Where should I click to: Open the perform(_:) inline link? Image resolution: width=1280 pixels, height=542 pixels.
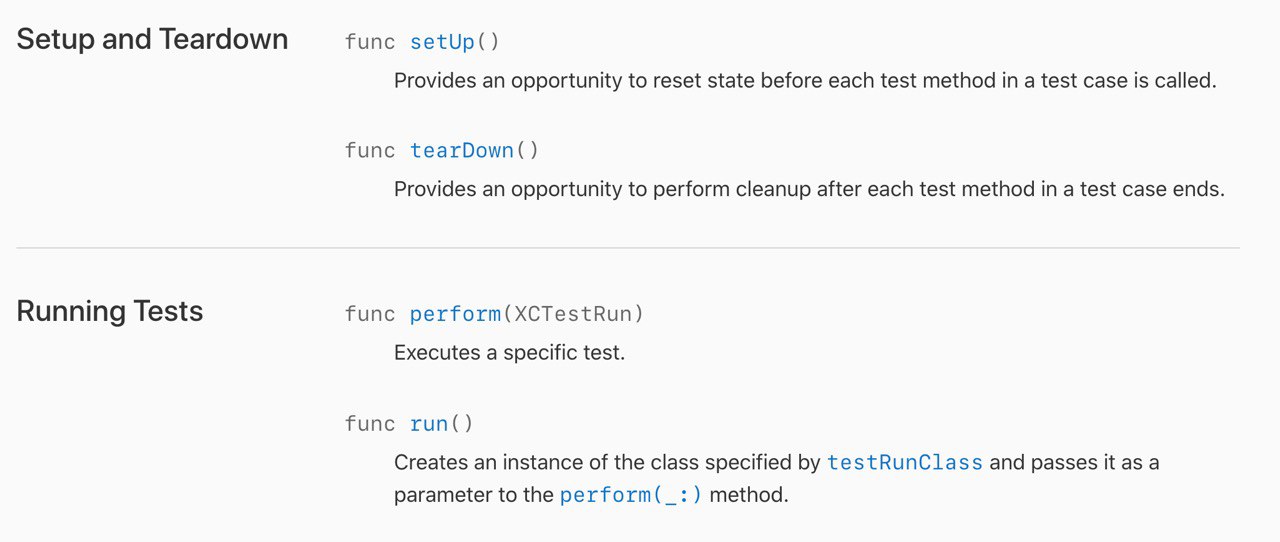(x=631, y=495)
